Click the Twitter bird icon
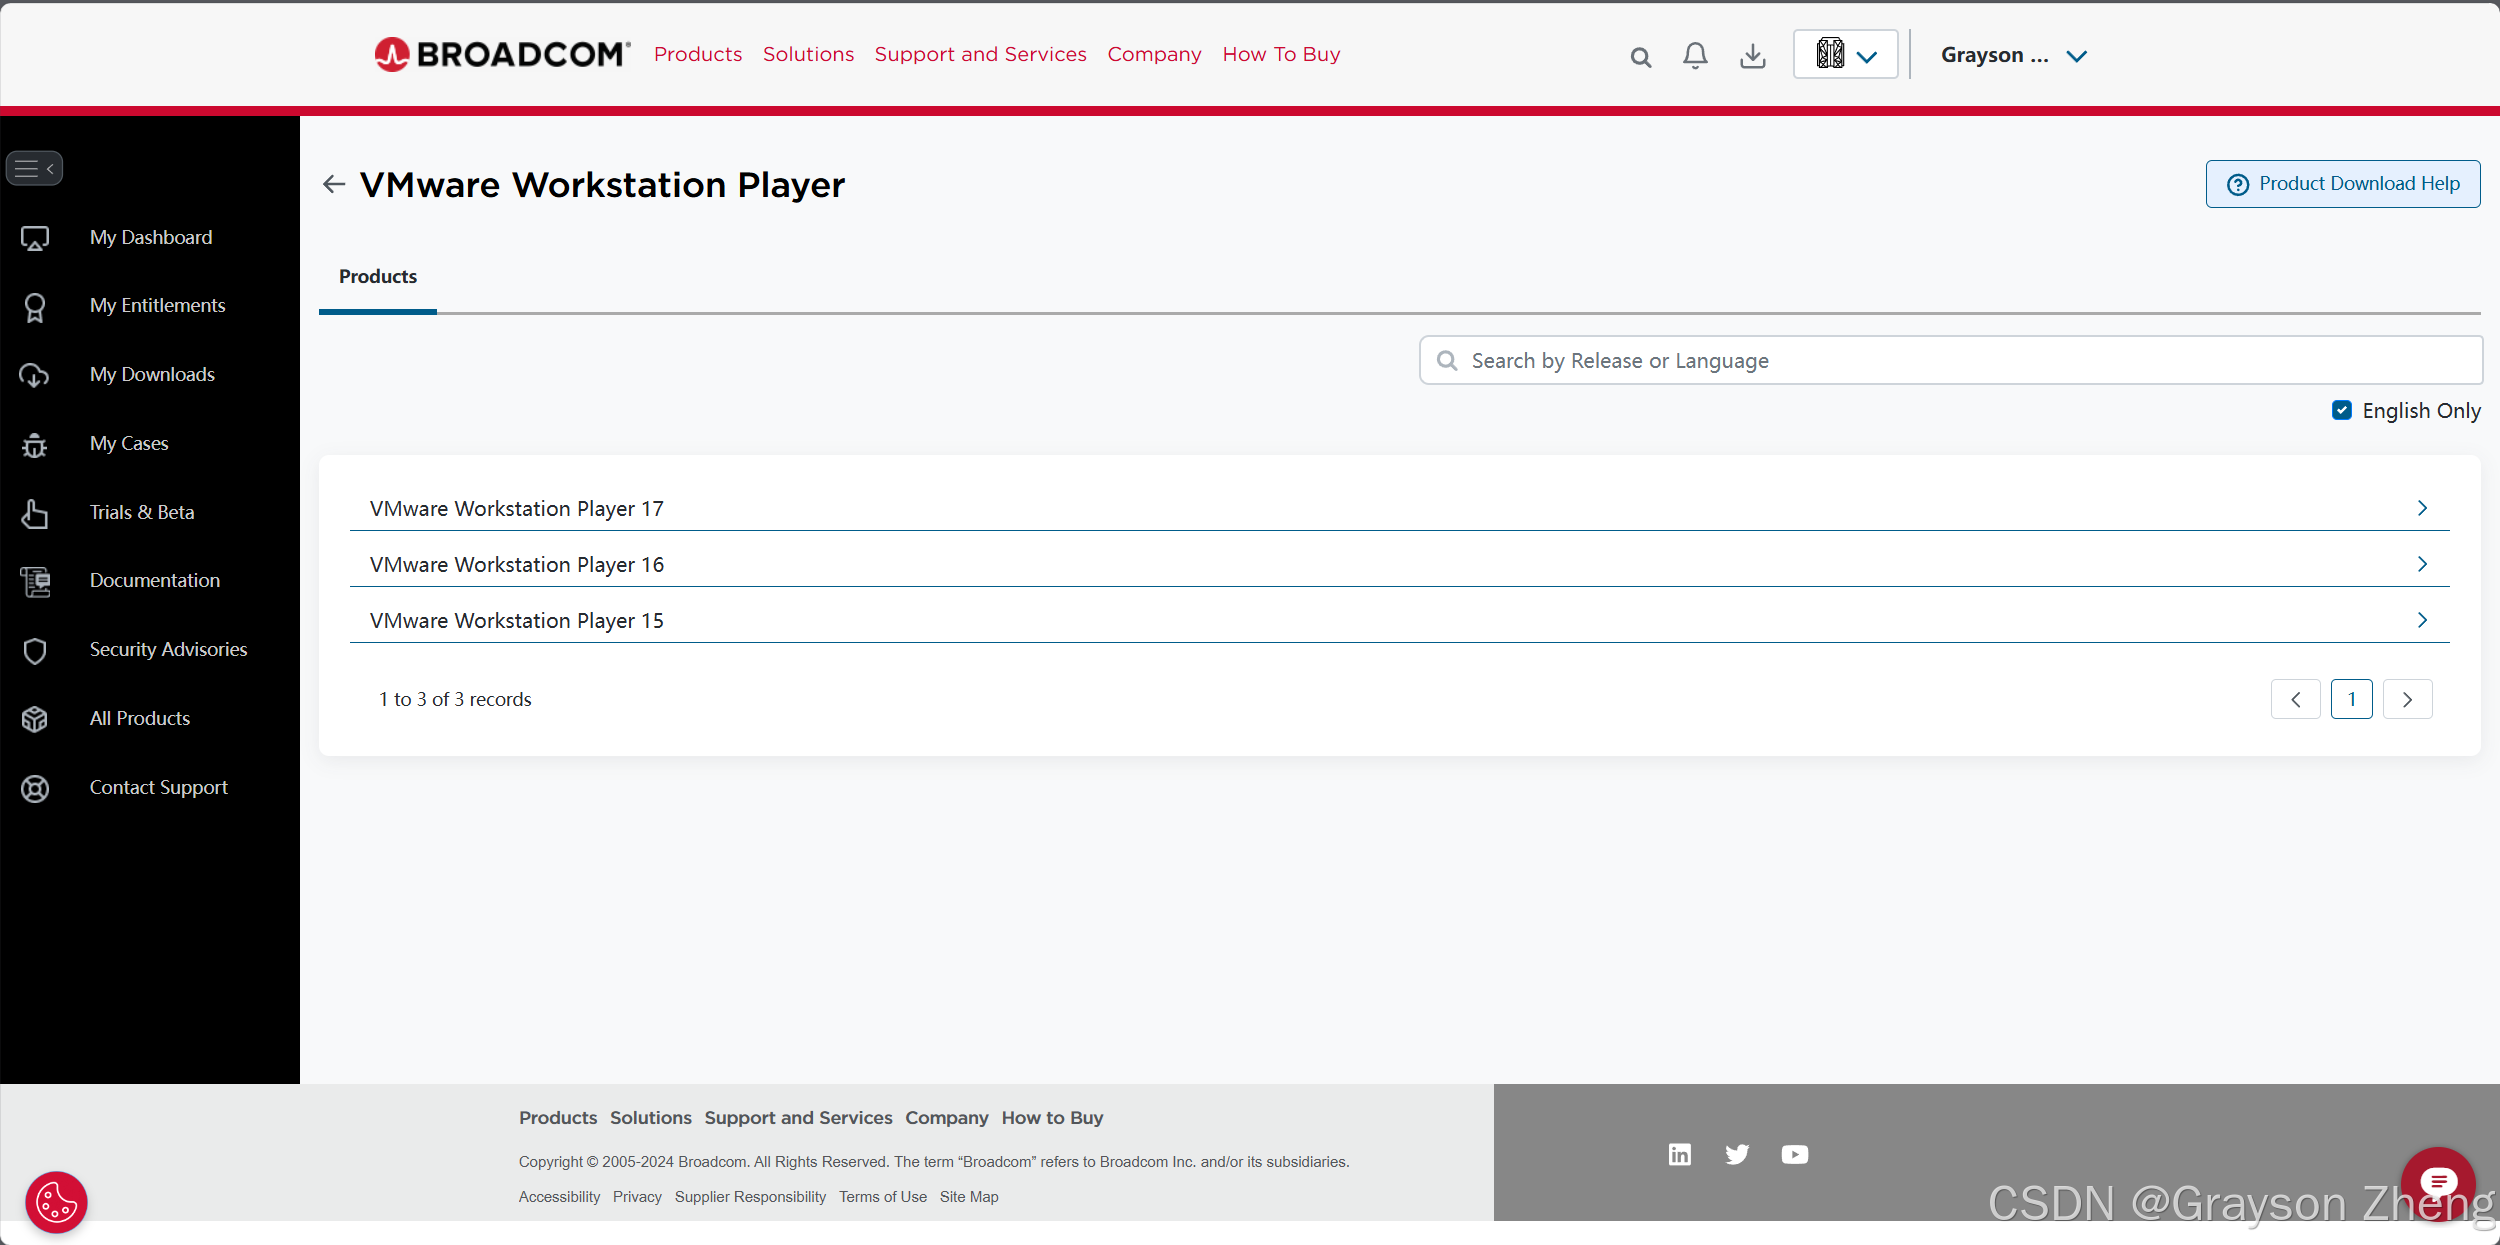2500x1245 pixels. click(1737, 1155)
